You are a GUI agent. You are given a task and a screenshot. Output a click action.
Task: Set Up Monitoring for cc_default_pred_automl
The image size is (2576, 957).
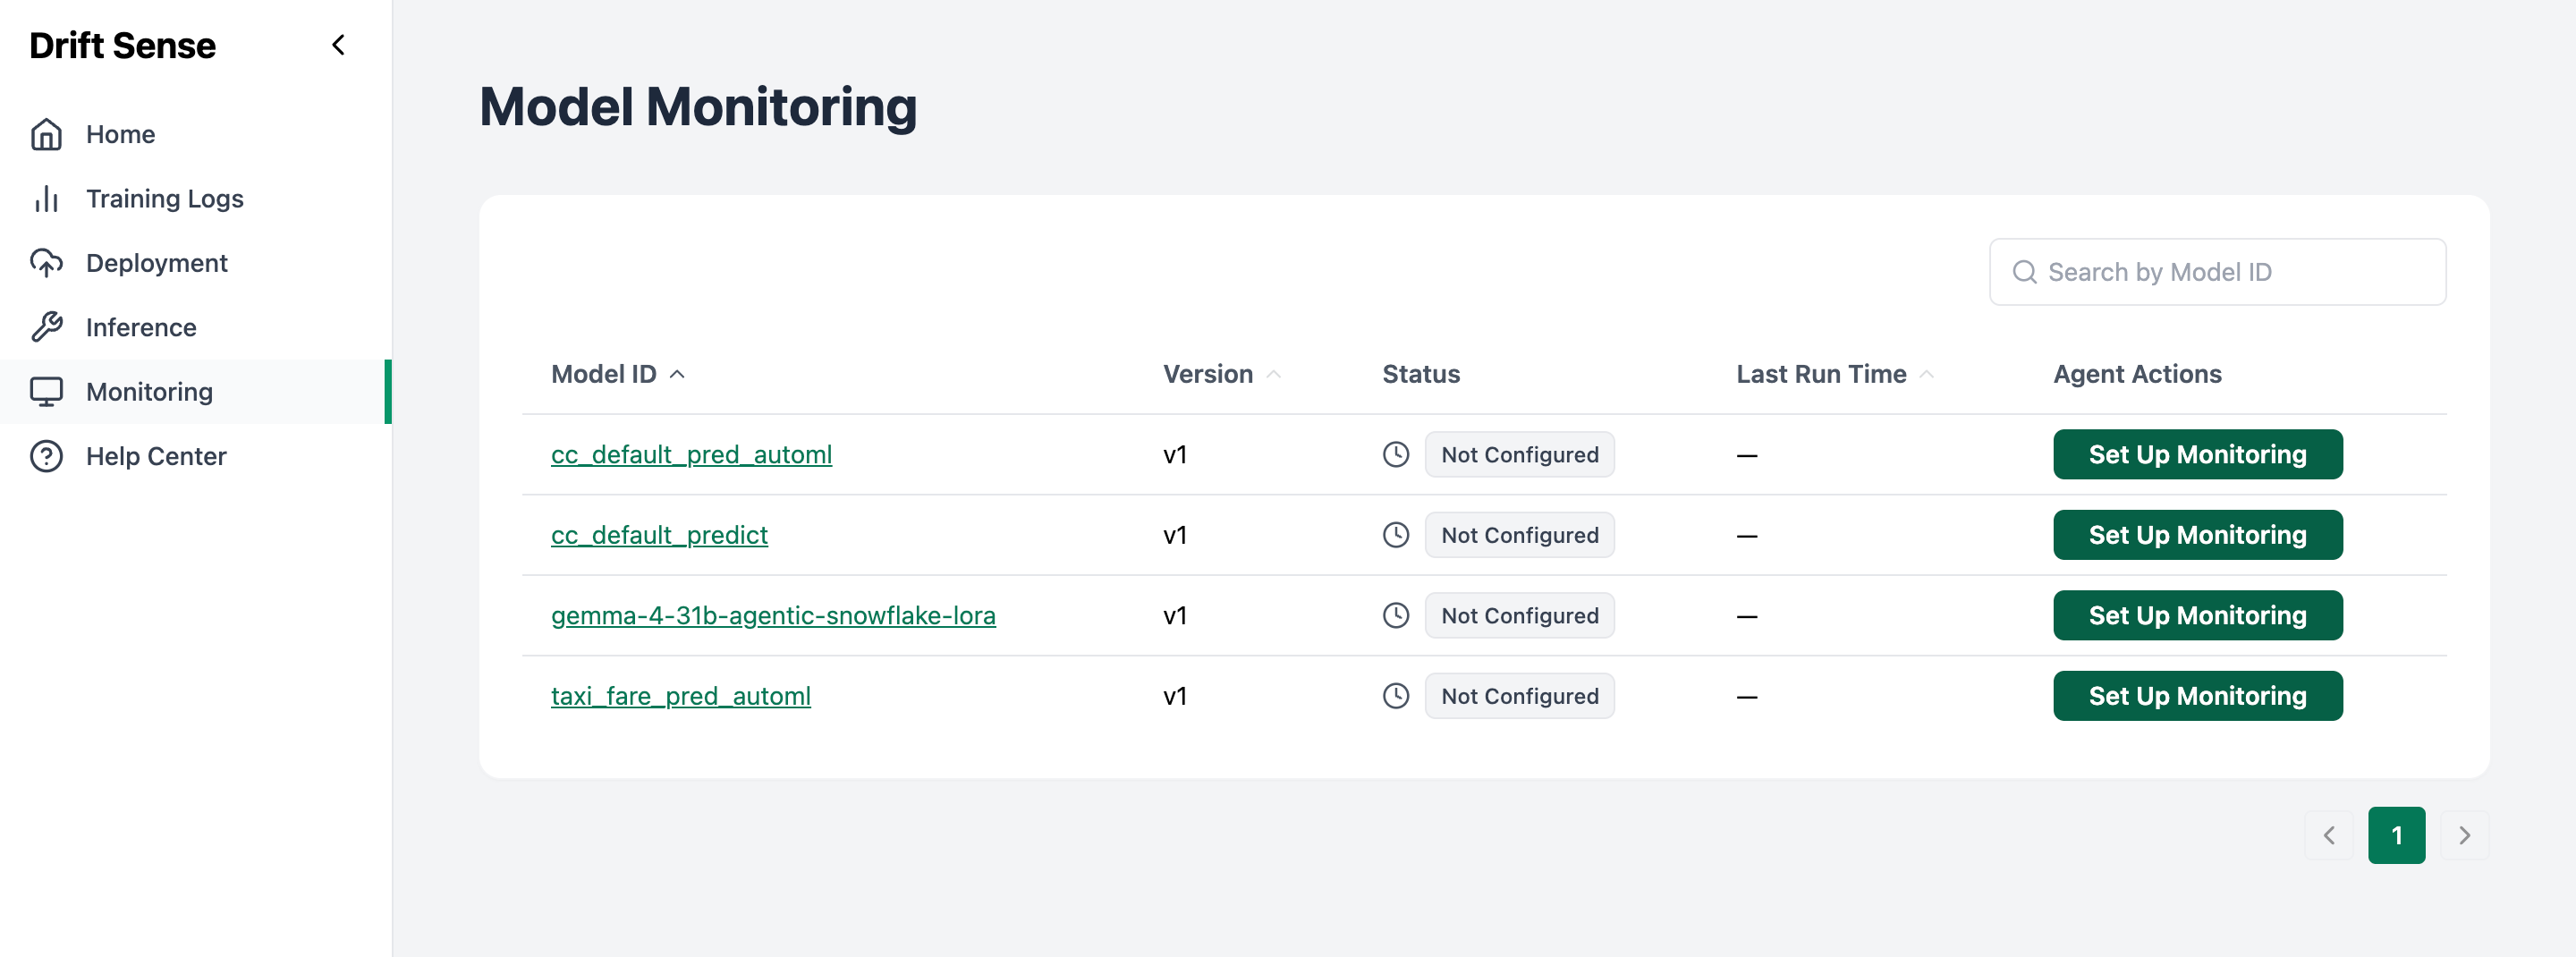pos(2197,454)
